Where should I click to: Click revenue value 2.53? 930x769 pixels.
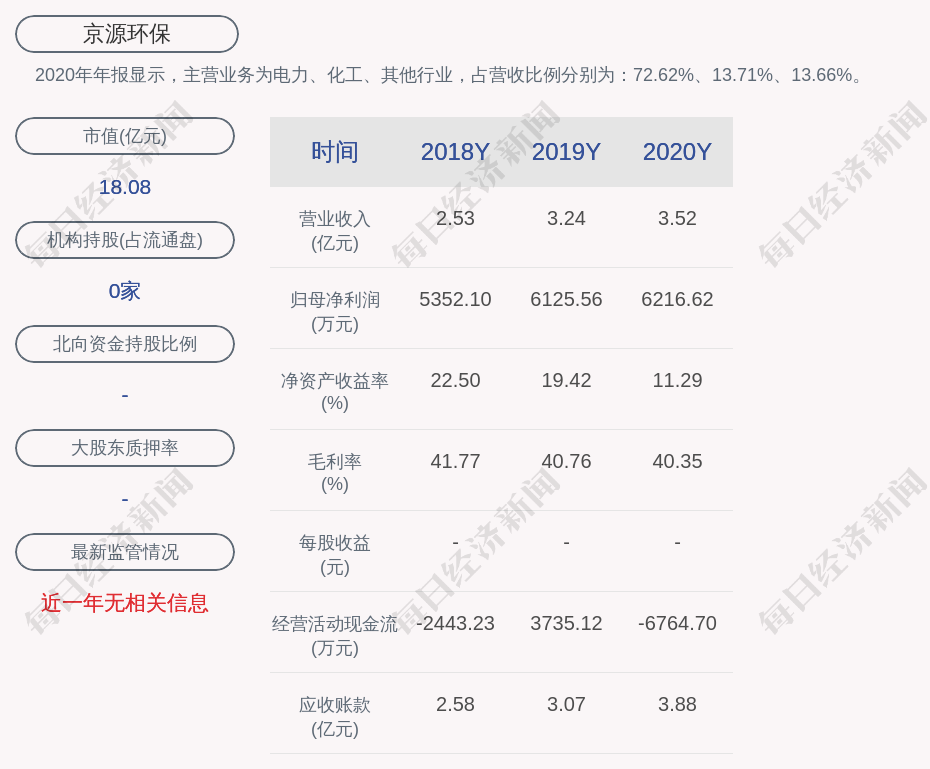(x=456, y=218)
